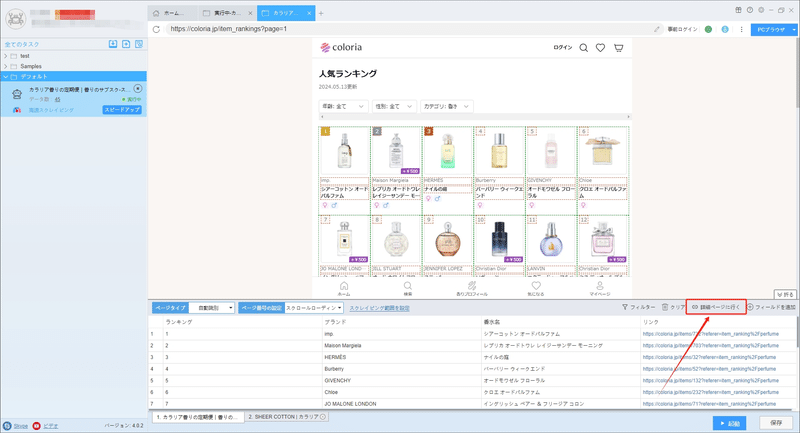
Task: Click 詳細ページに行く button
Action: 716,307
